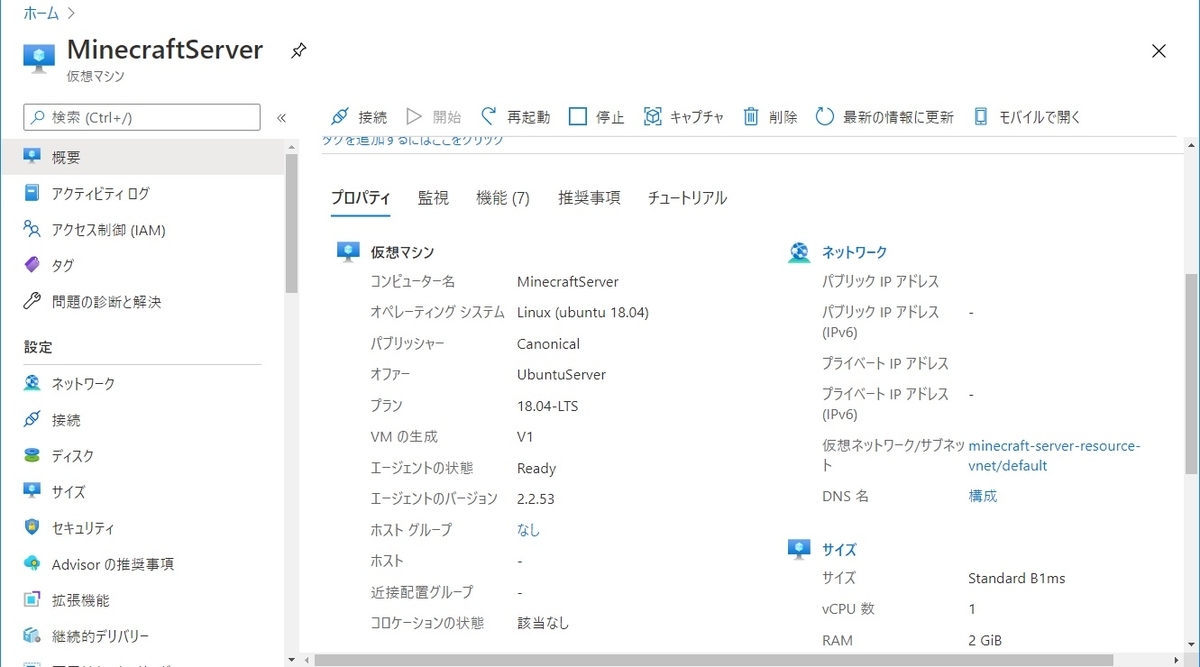This screenshot has height=667, width=1200.
Task: Click the 検索 (Ctrl+/) search field
Action: coord(140,117)
